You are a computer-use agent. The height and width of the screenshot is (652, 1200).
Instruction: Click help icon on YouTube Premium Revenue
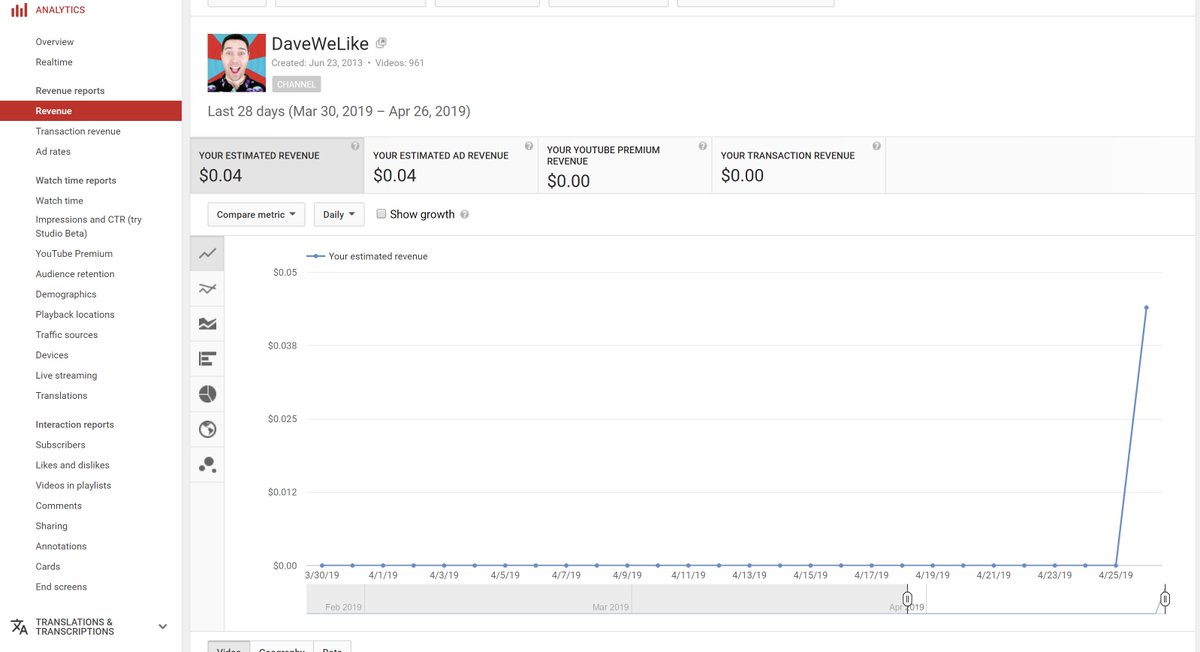(703, 146)
